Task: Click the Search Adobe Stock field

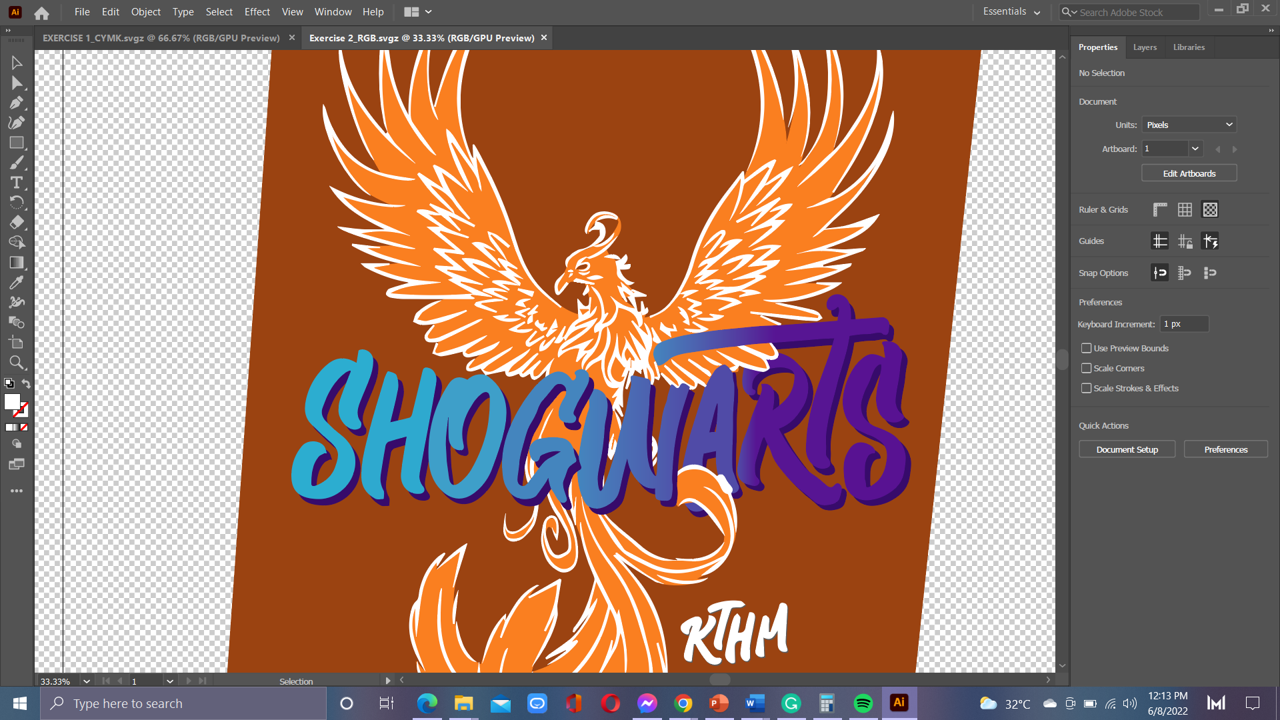Action: tap(1129, 12)
